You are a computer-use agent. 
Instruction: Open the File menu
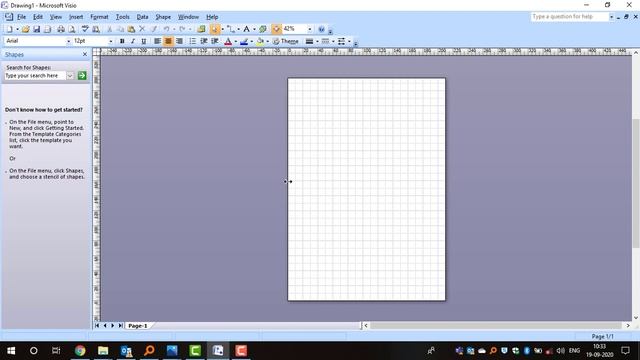(x=21, y=17)
